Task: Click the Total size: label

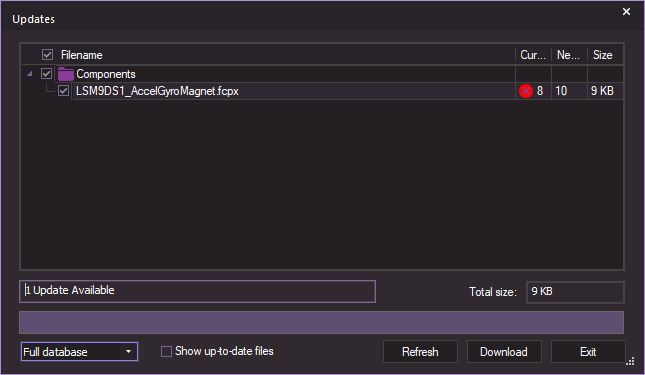Action: tap(493, 292)
